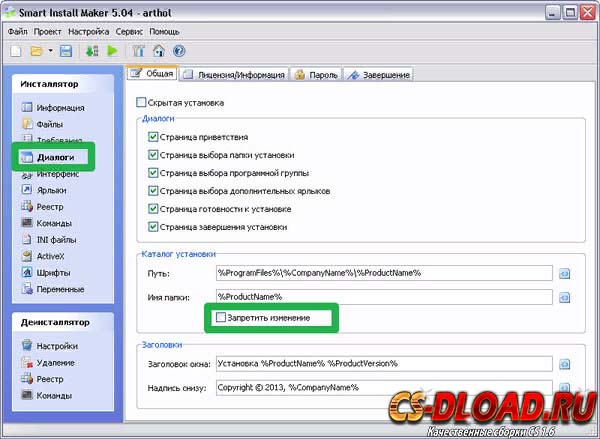Select Файлы in the installer sidebar
The image size is (600, 439).
pos(42,124)
